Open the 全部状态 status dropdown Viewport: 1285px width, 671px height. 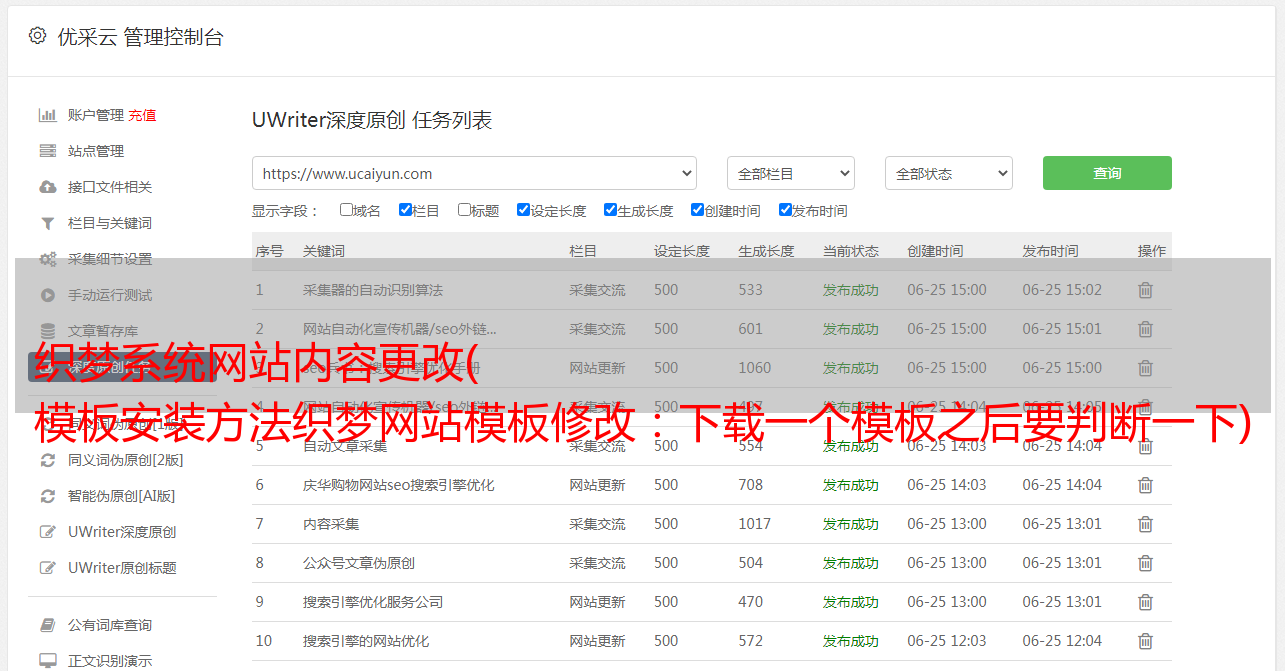(x=949, y=173)
